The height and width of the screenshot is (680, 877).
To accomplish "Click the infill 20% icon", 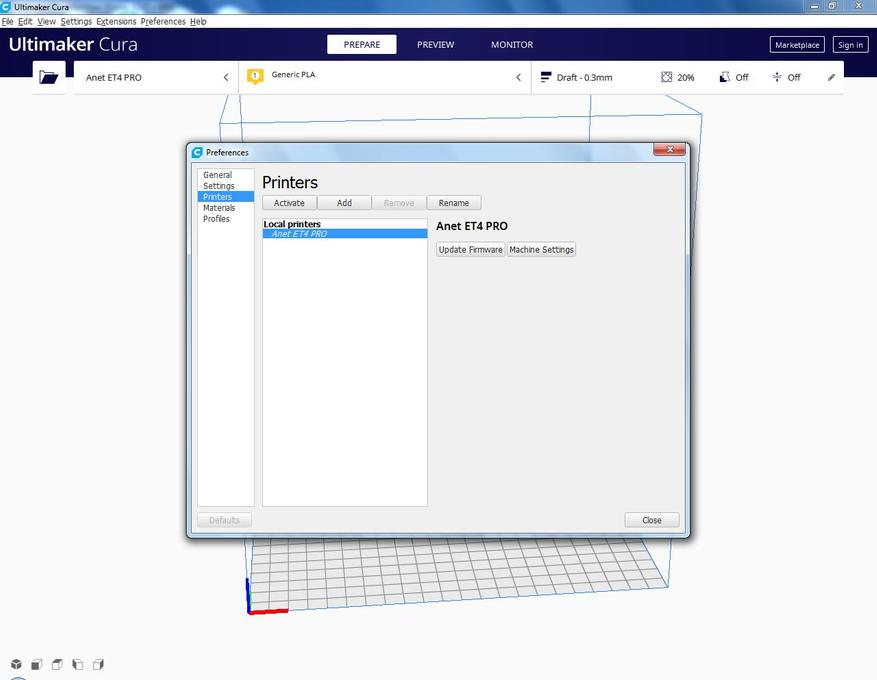I will point(667,77).
